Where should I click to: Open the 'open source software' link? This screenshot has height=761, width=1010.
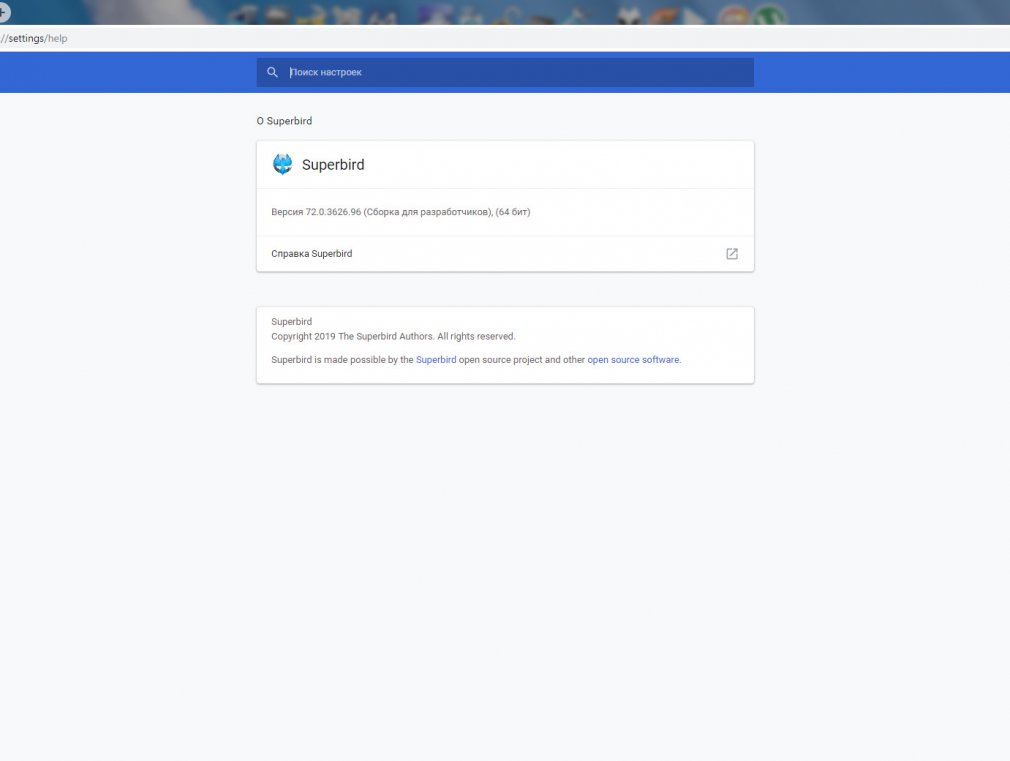pos(633,360)
